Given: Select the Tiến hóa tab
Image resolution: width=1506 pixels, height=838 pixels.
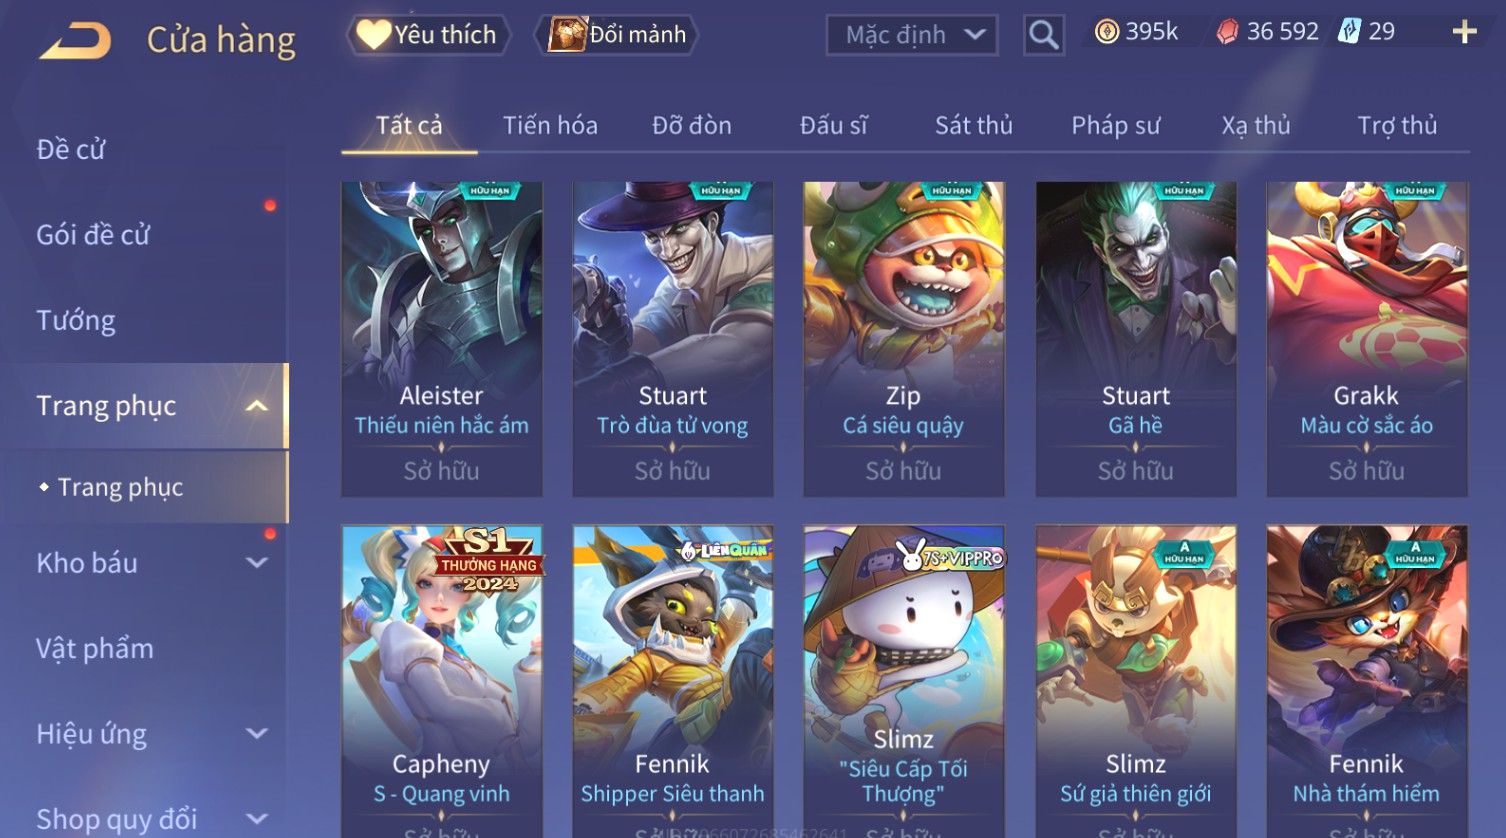Looking at the screenshot, I should point(550,126).
